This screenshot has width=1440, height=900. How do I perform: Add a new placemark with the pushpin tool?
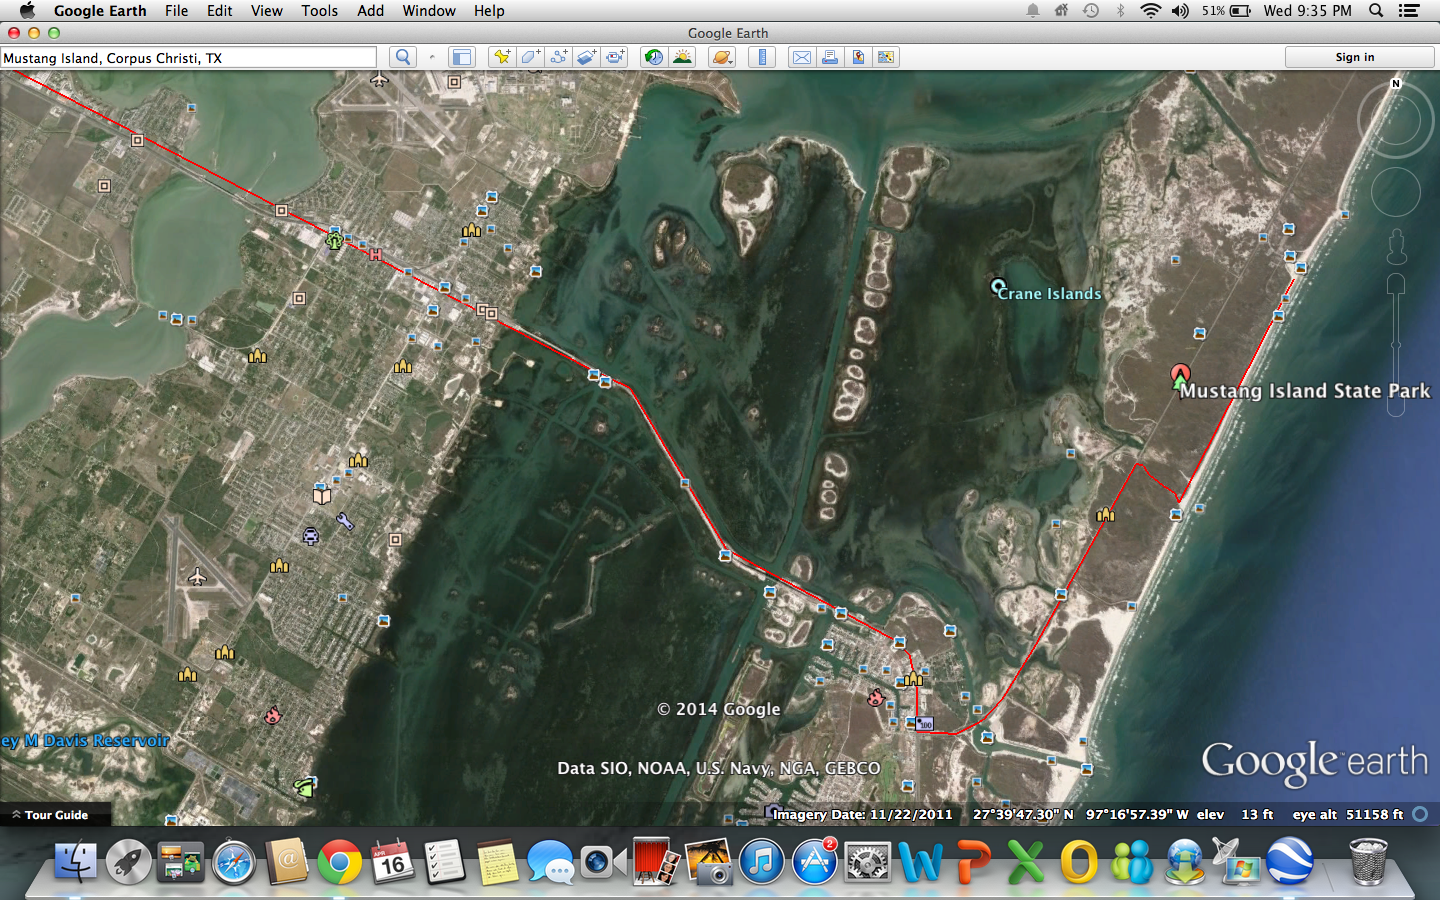[502, 57]
